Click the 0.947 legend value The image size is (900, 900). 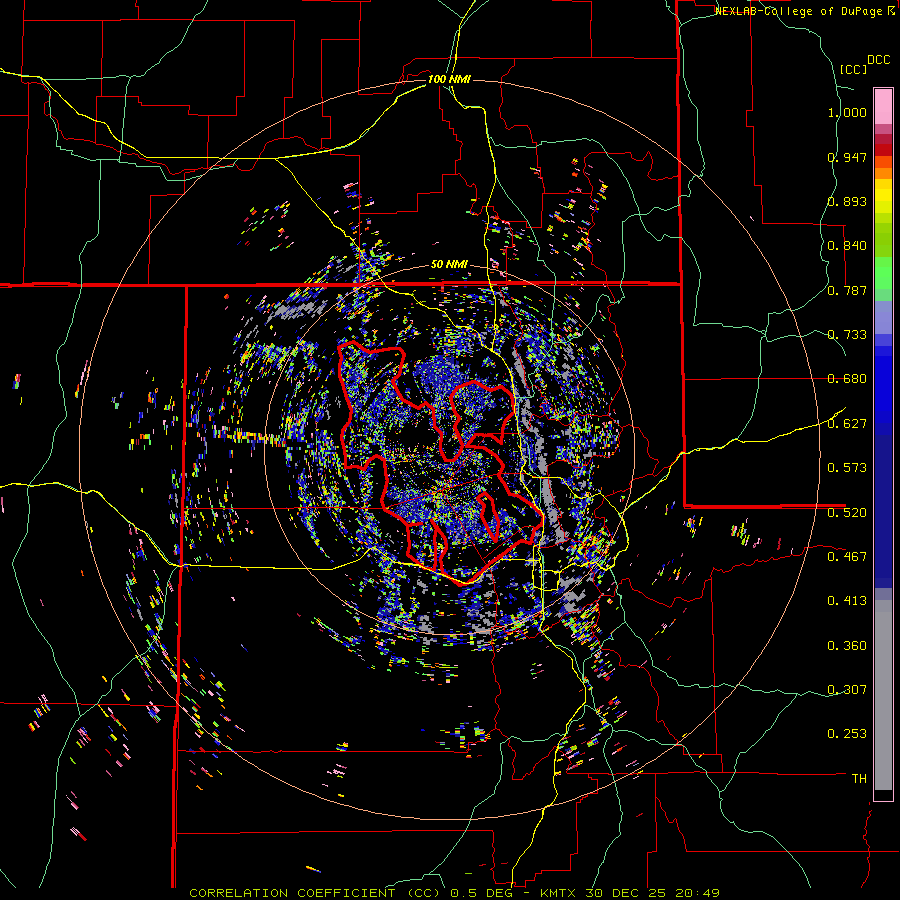[847, 157]
